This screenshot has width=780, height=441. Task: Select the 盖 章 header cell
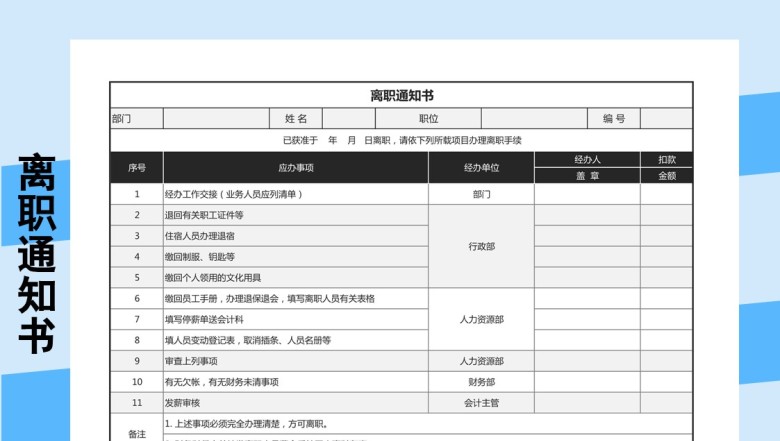coord(587,176)
